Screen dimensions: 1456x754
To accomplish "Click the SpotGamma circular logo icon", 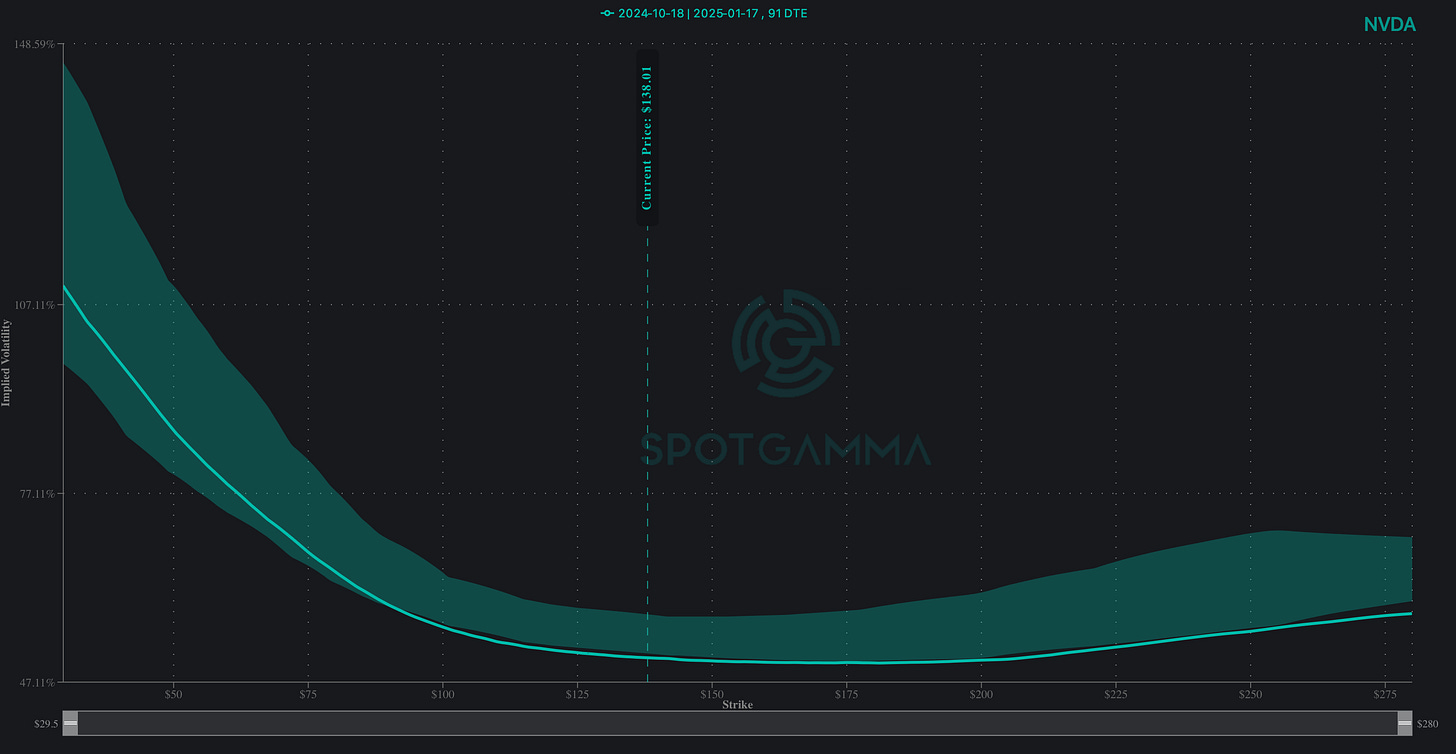I will tap(786, 344).
